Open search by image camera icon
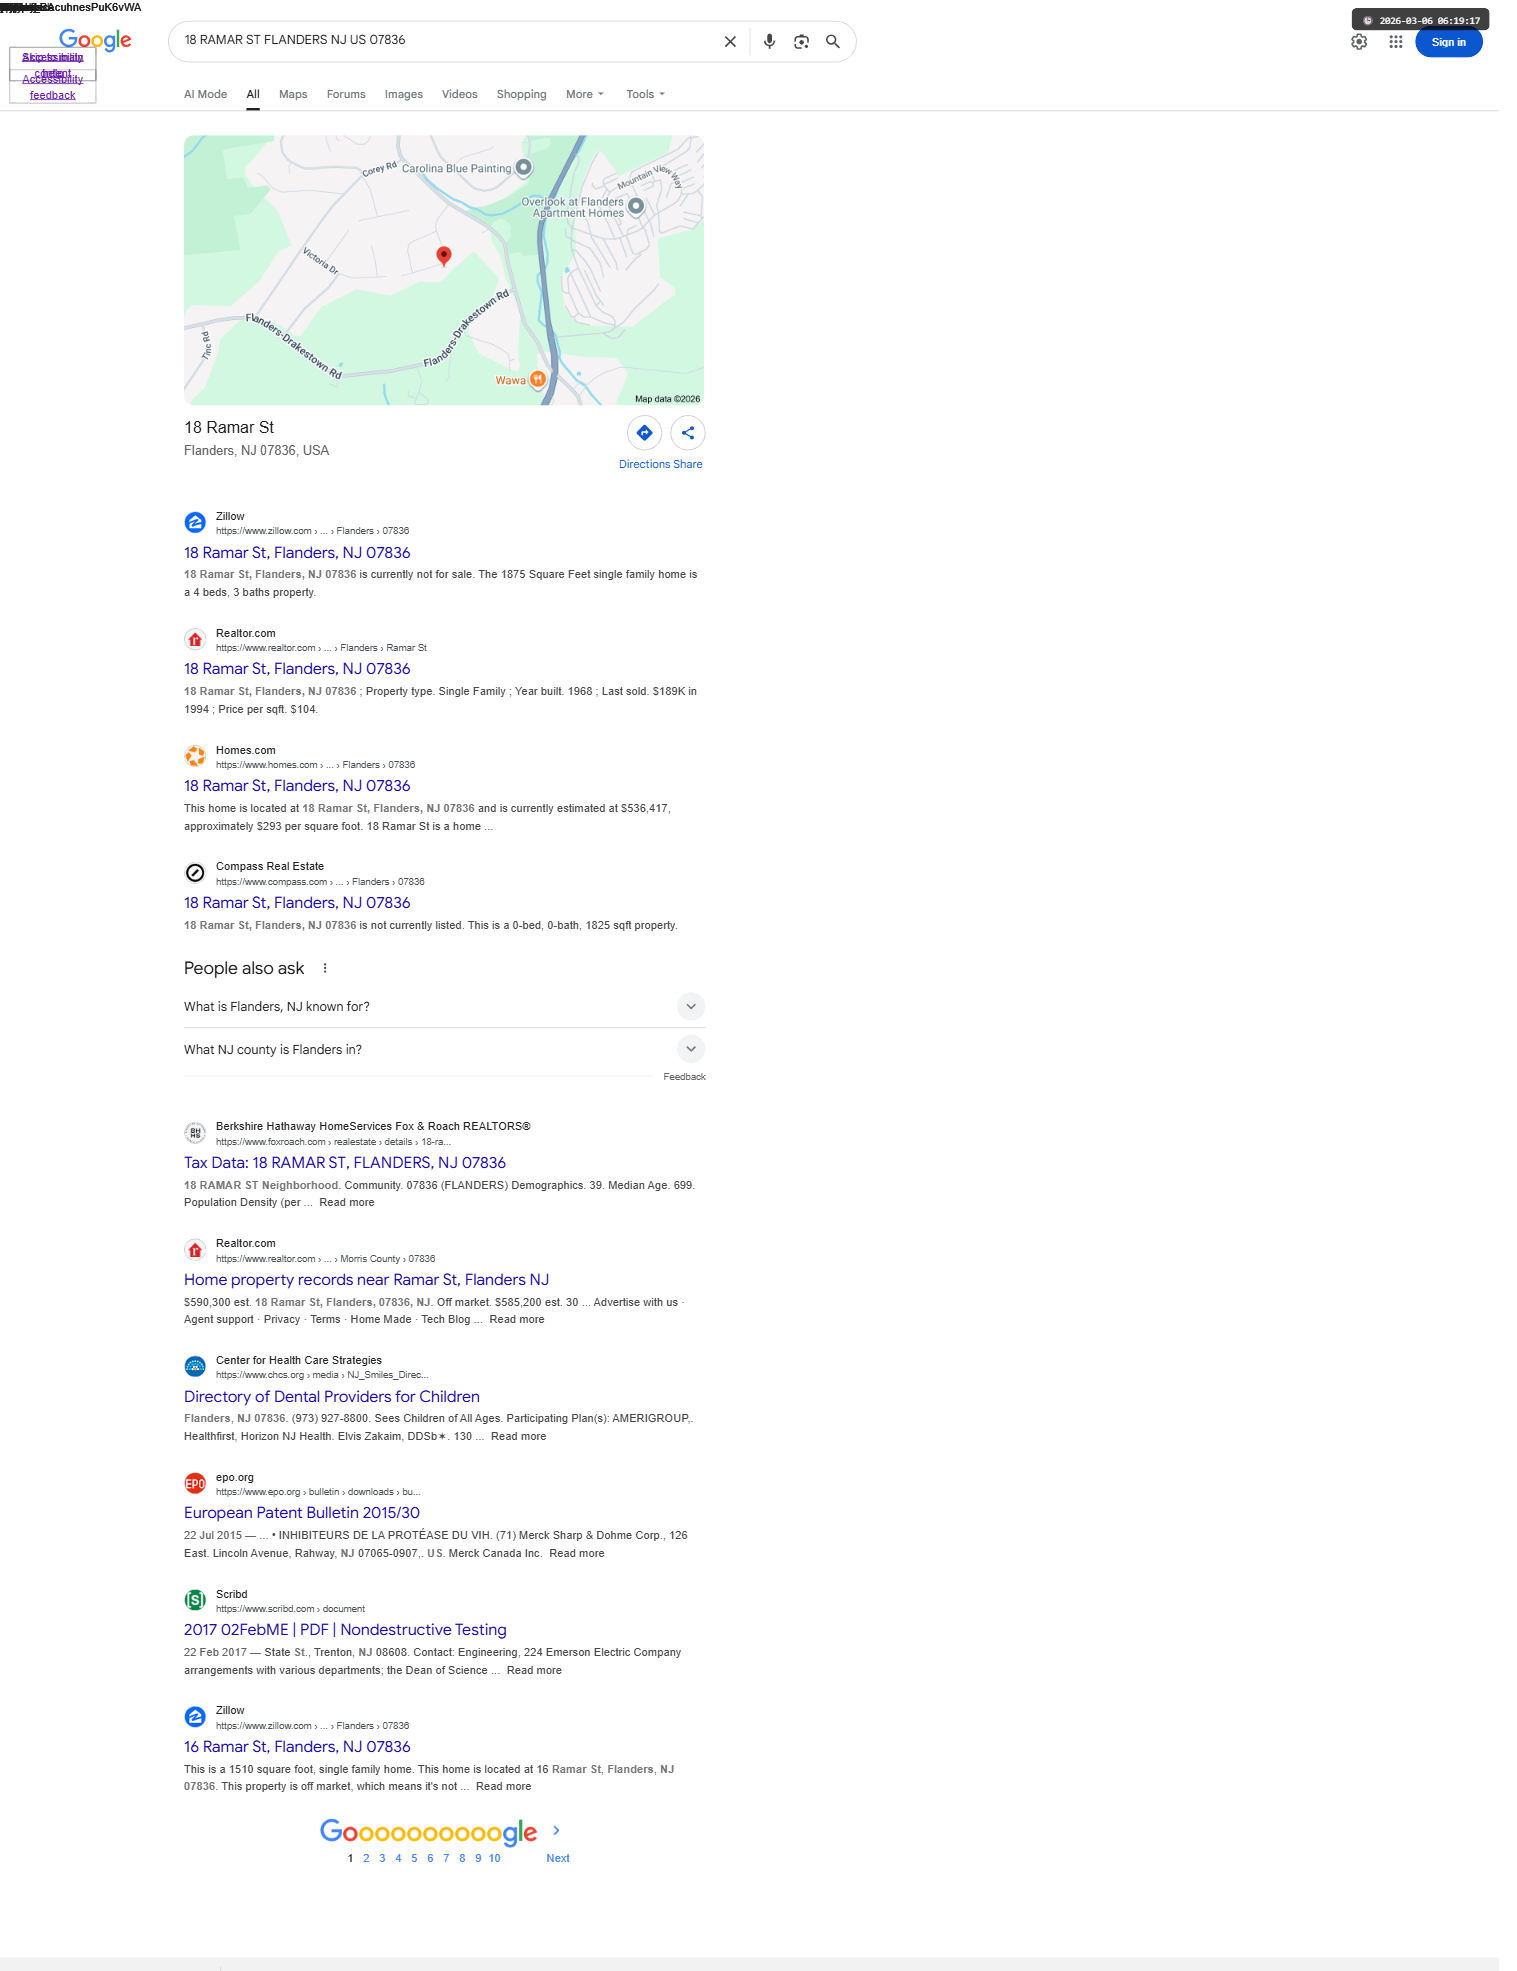The image size is (1517, 1971). click(x=801, y=42)
